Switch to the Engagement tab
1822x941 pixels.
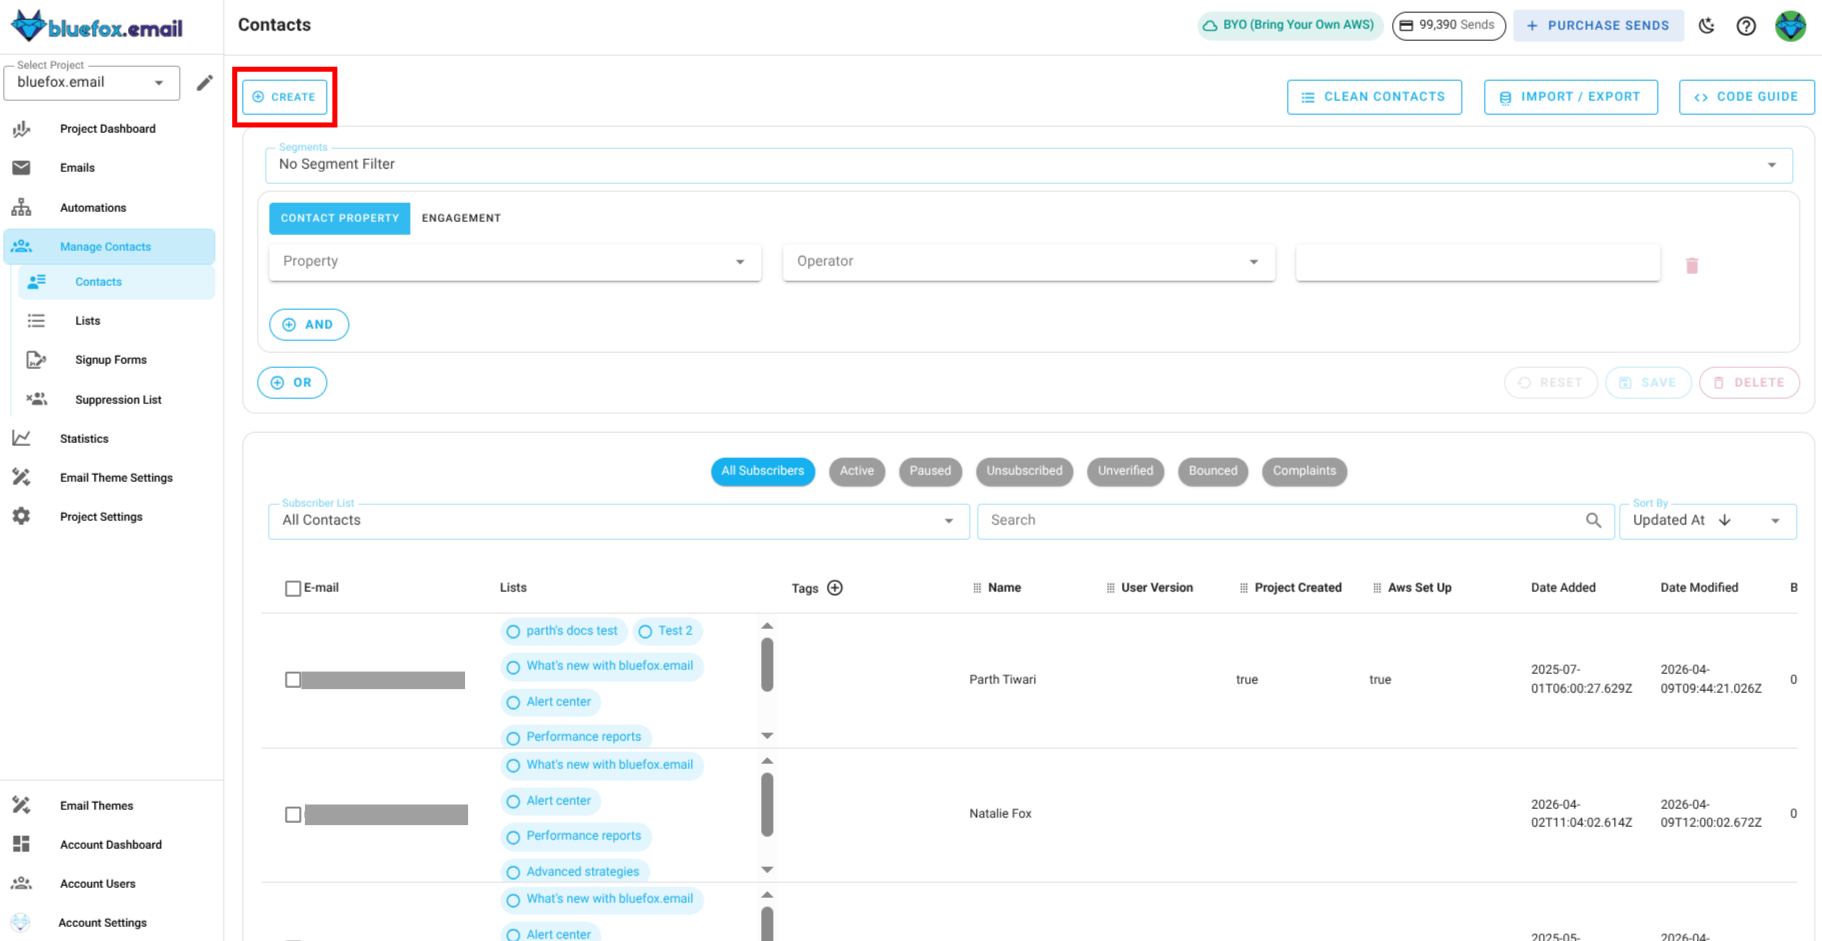click(x=461, y=218)
